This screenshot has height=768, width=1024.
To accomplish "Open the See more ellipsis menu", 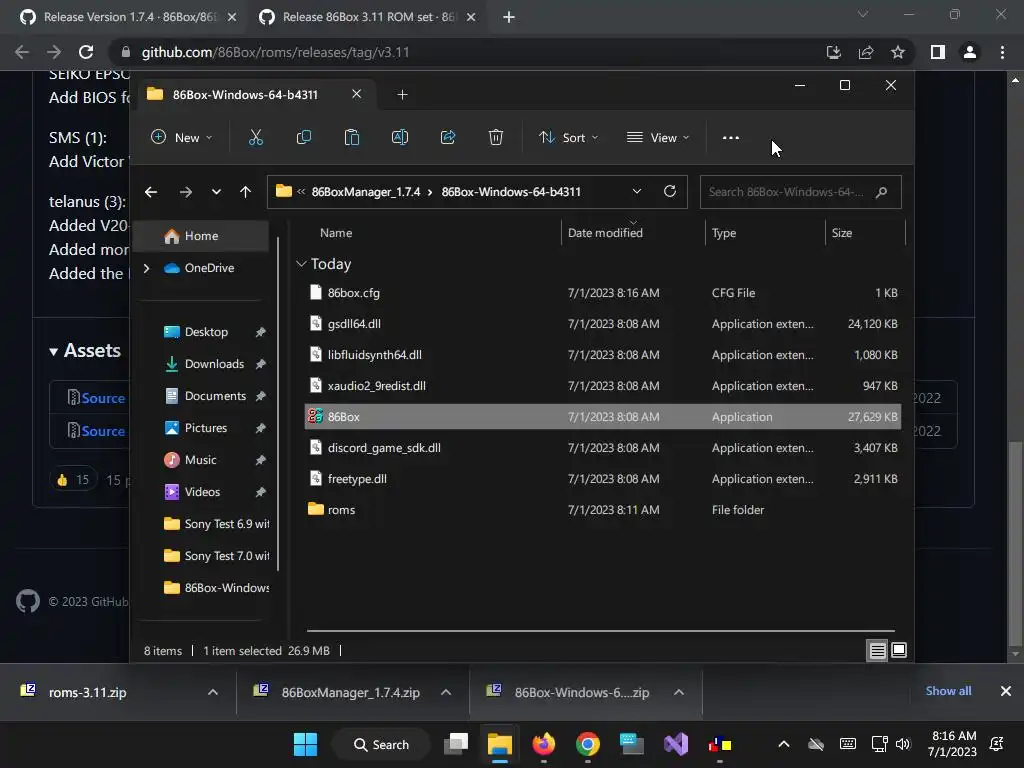I will 731,138.
